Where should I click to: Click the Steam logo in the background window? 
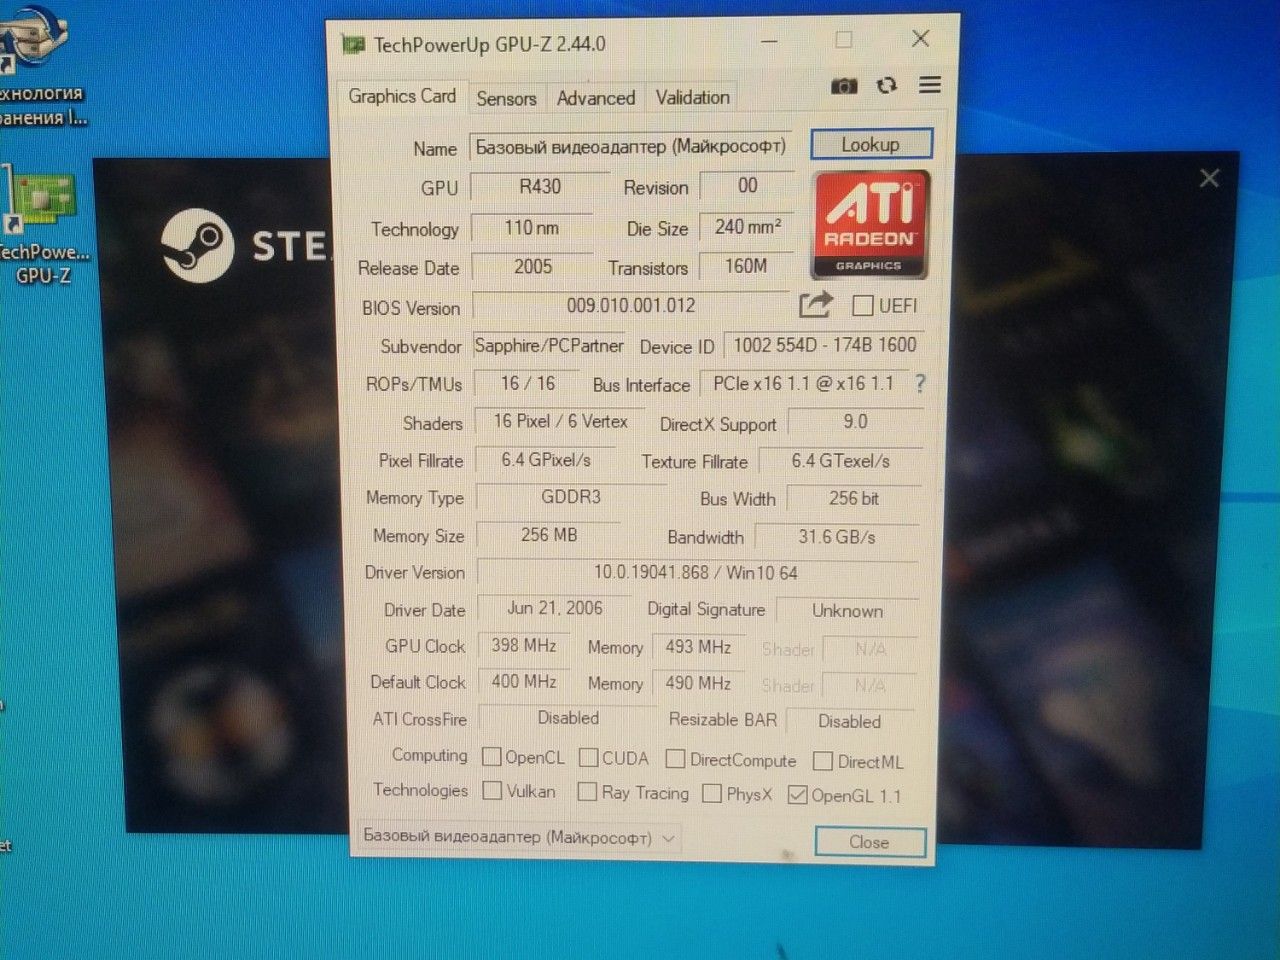pyautogui.click(x=197, y=244)
